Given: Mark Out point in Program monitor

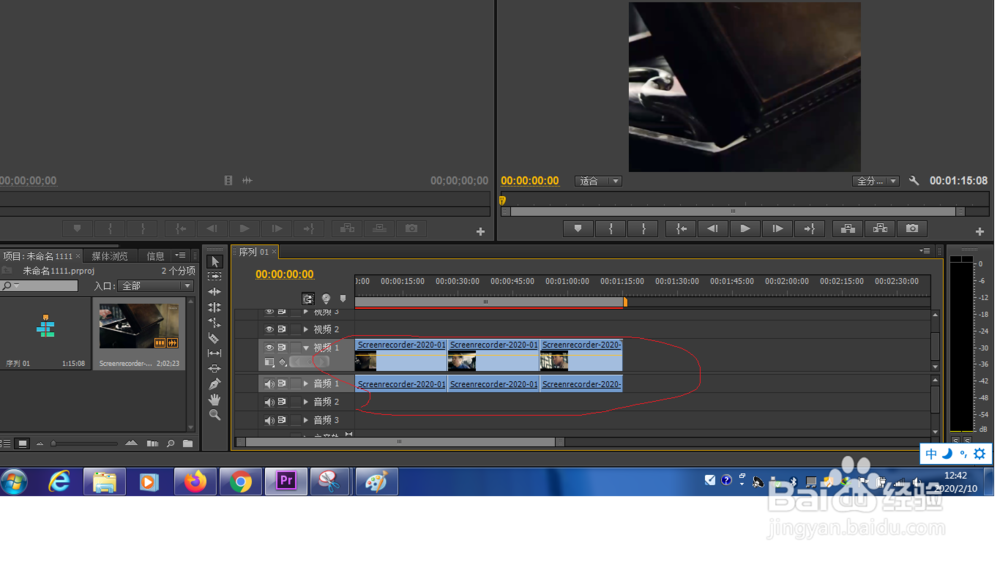Looking at the screenshot, I should 643,228.
